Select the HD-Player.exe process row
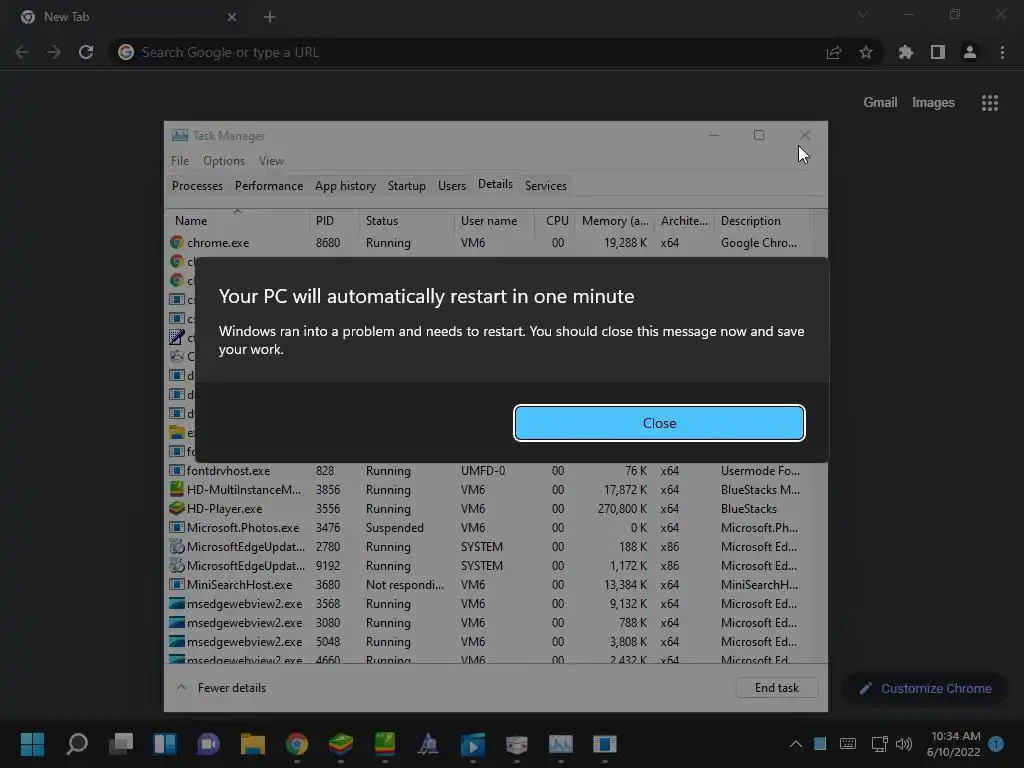The image size is (1024, 768). (488, 509)
